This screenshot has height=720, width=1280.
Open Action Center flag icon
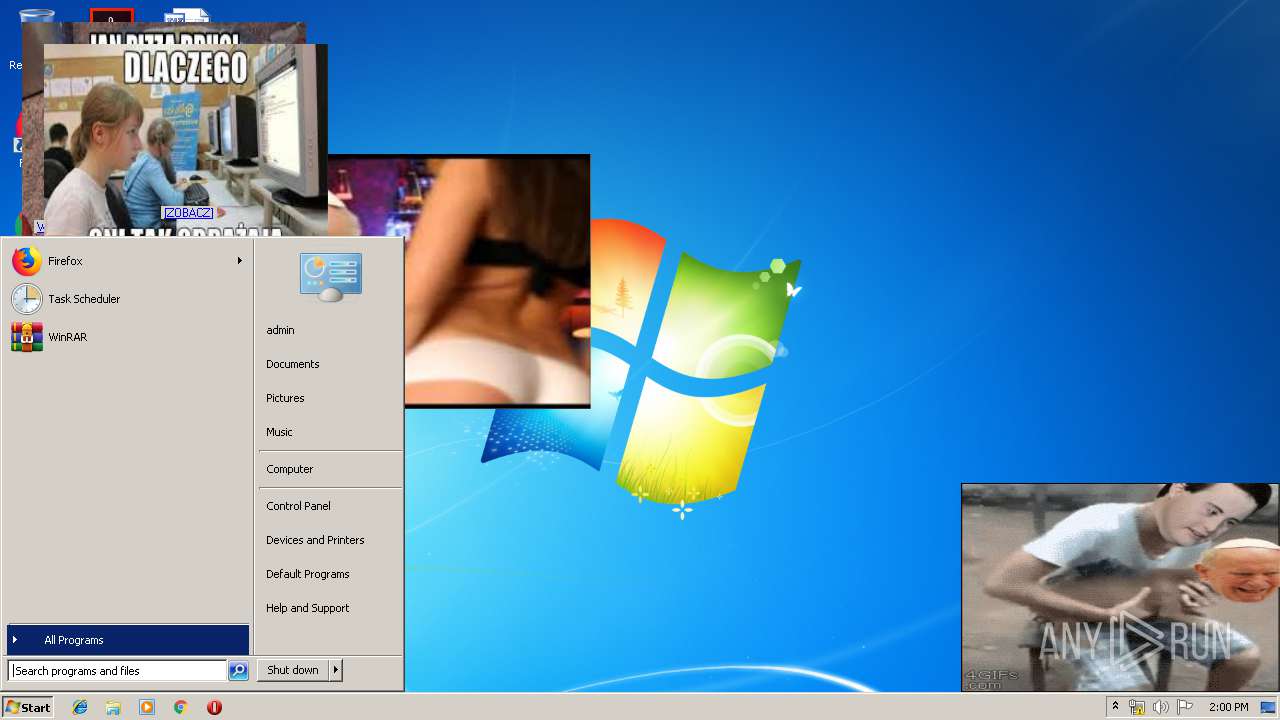pos(1185,707)
